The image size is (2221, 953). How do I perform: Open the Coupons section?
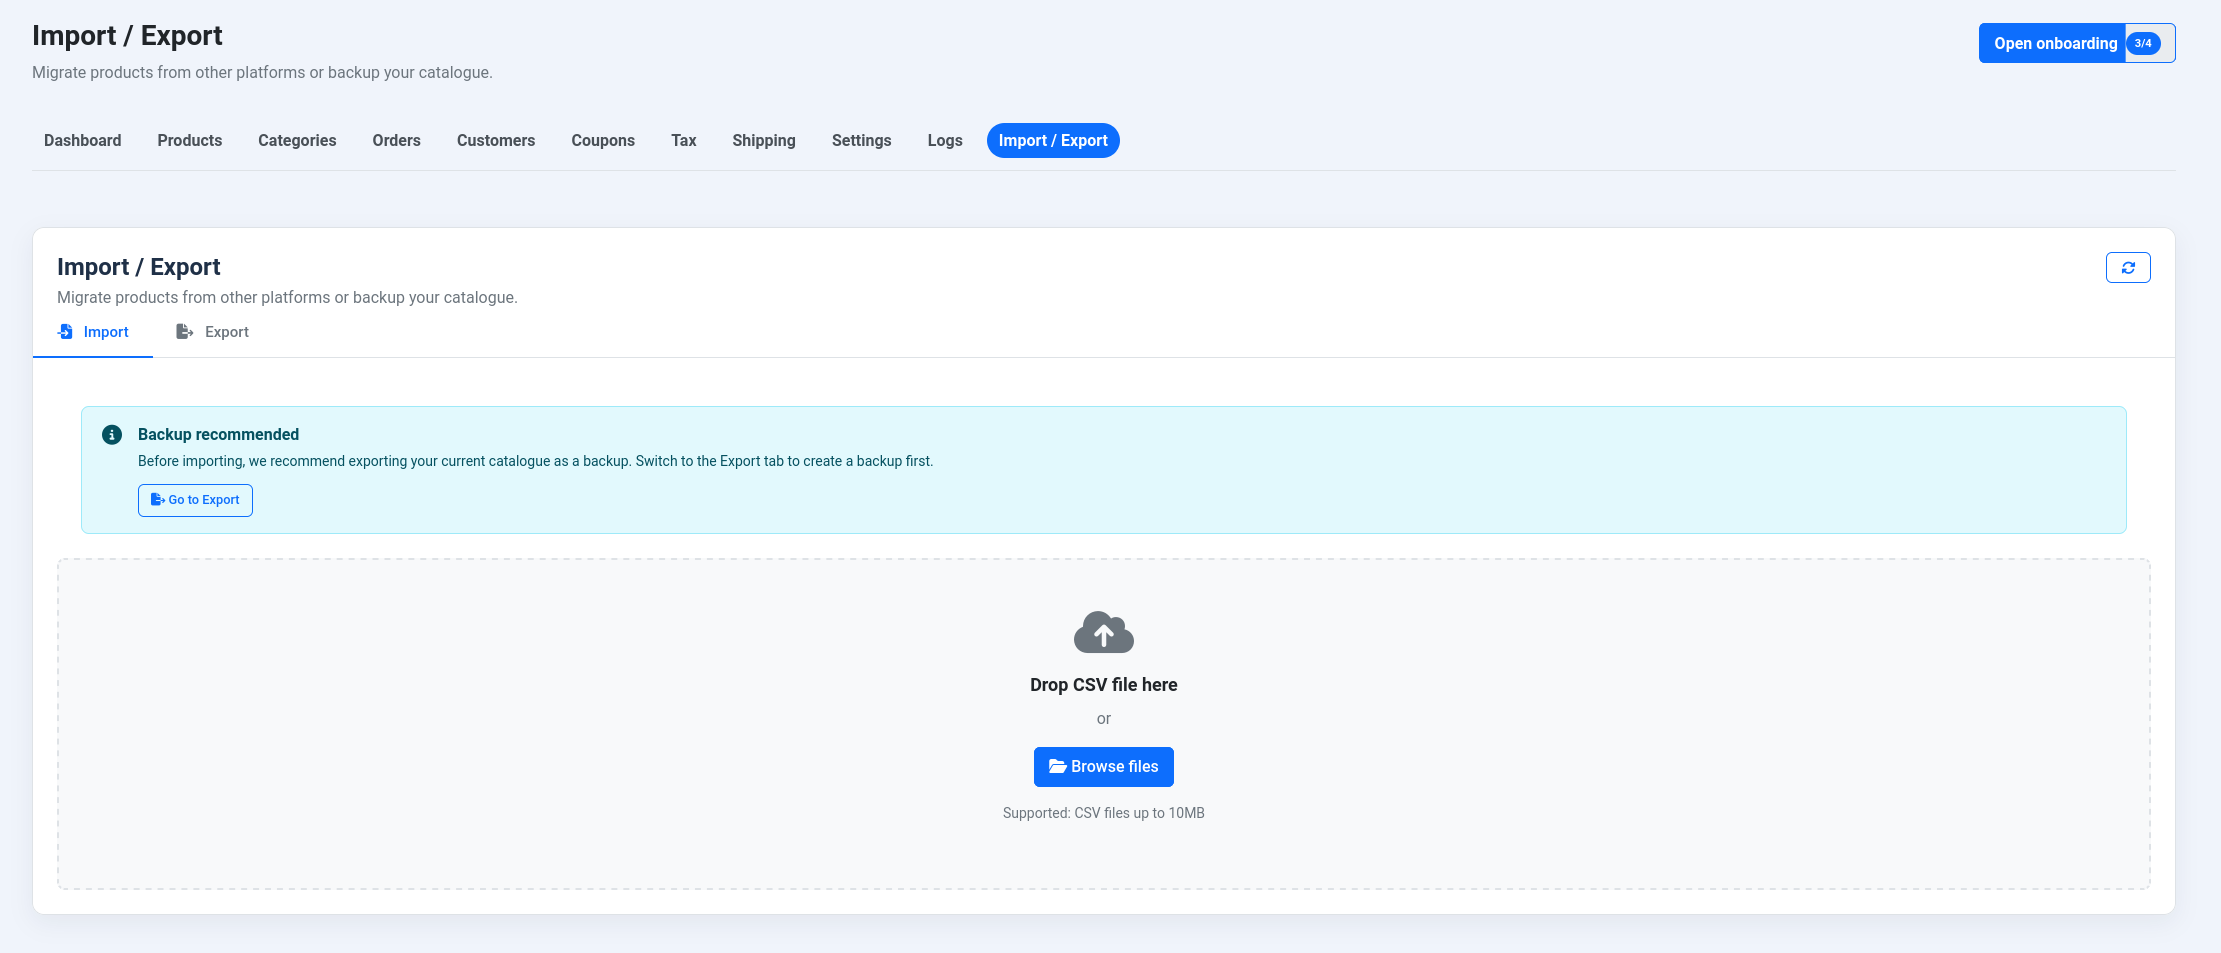pos(602,140)
